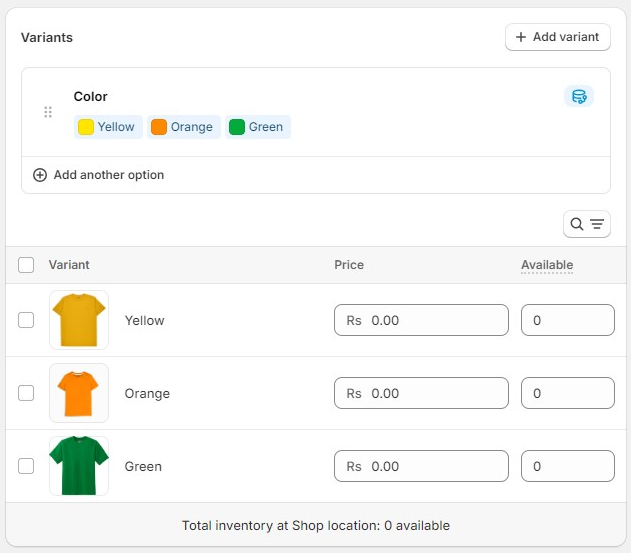631x553 pixels.
Task: Click the connected metafield database icon
Action: pos(579,97)
